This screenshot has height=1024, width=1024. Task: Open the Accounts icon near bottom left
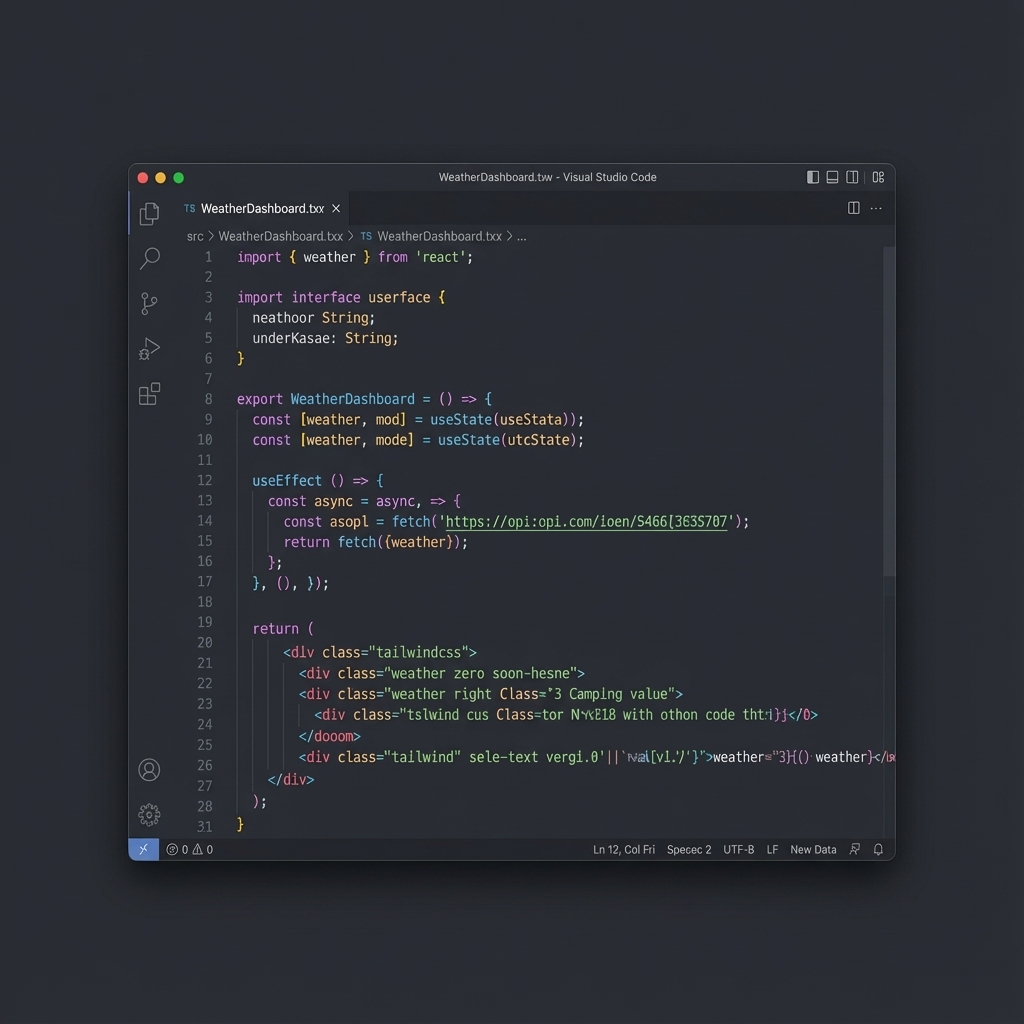(149, 769)
